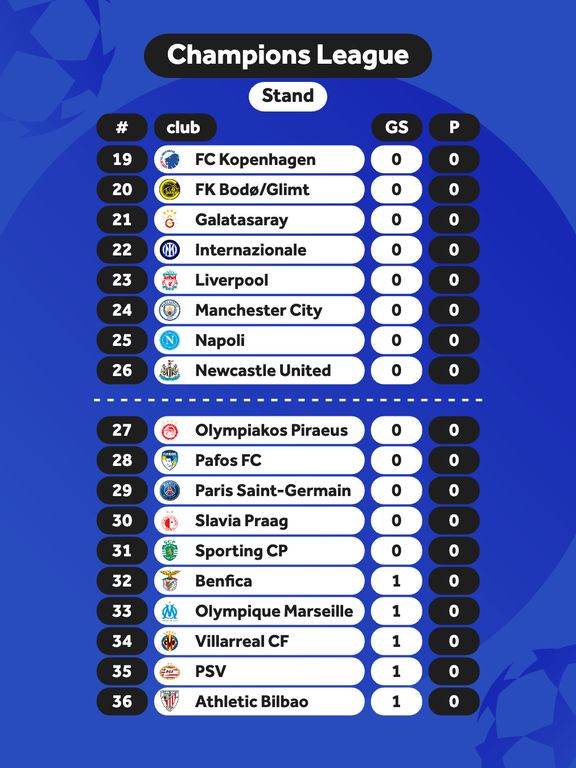Image resolution: width=576 pixels, height=768 pixels.
Task: Click the FK Bodø/Glimt yellow crest
Action: pos(170,190)
